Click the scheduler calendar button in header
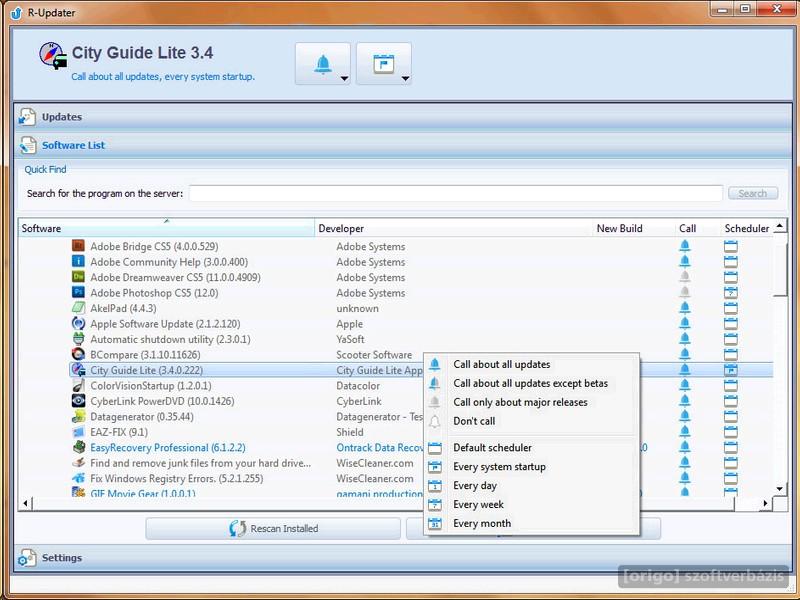The width and height of the screenshot is (800, 600). tap(384, 64)
